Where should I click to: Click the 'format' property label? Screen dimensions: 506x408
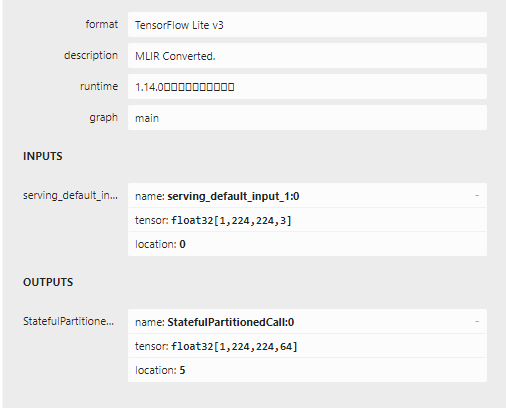point(102,24)
